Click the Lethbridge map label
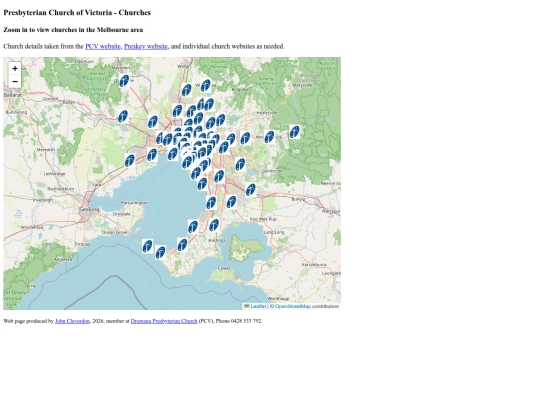This screenshot has height=405, width=540. point(54,174)
